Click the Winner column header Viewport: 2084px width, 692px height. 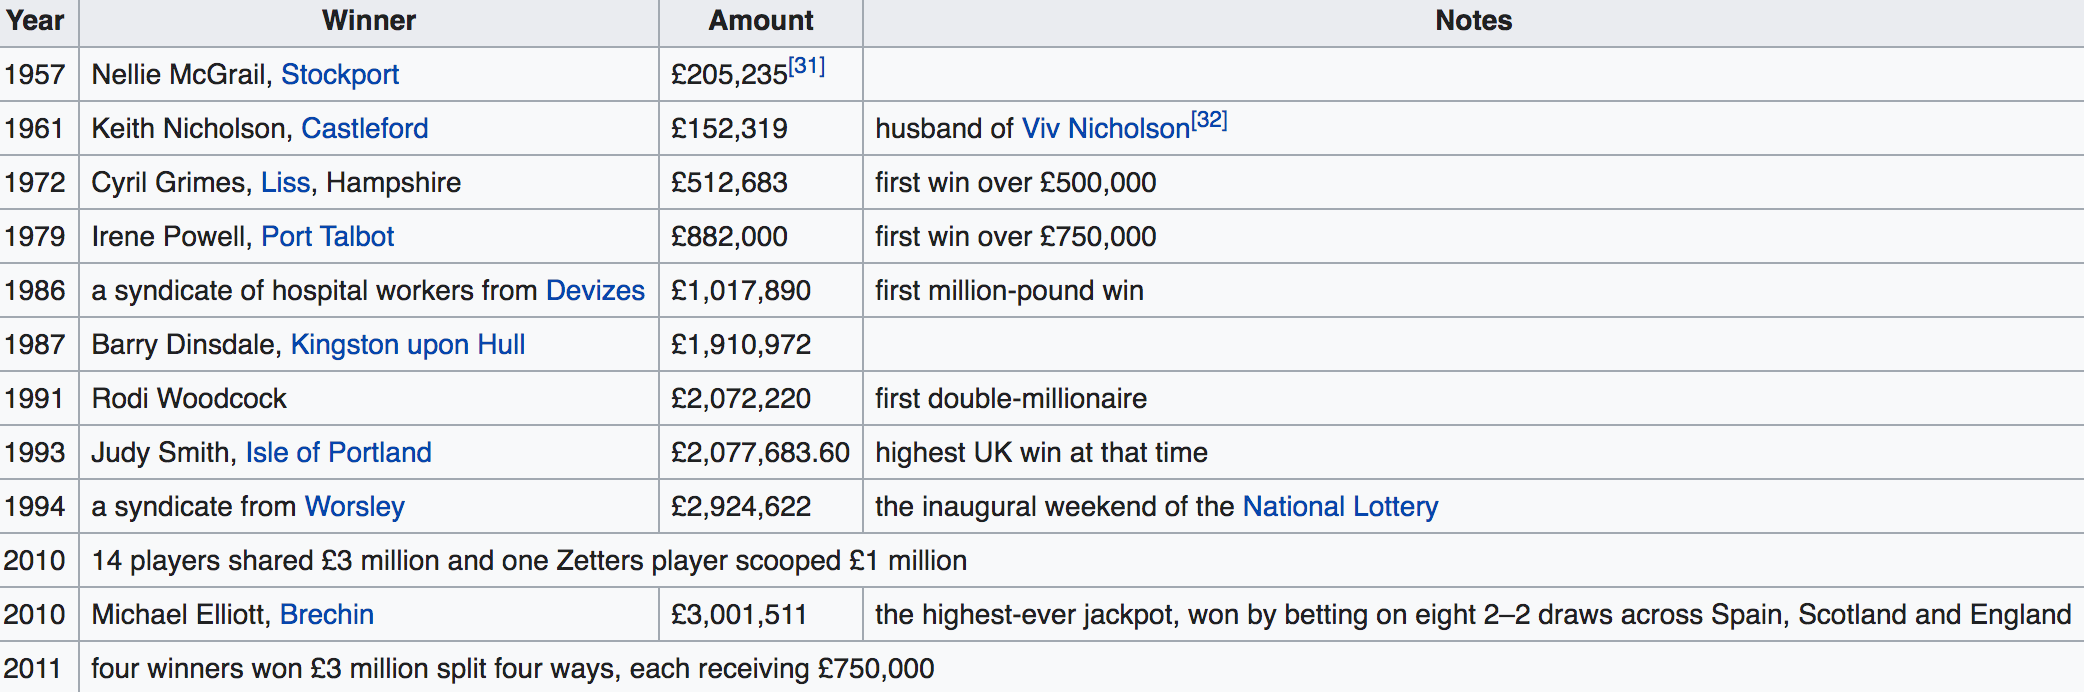coord(369,22)
